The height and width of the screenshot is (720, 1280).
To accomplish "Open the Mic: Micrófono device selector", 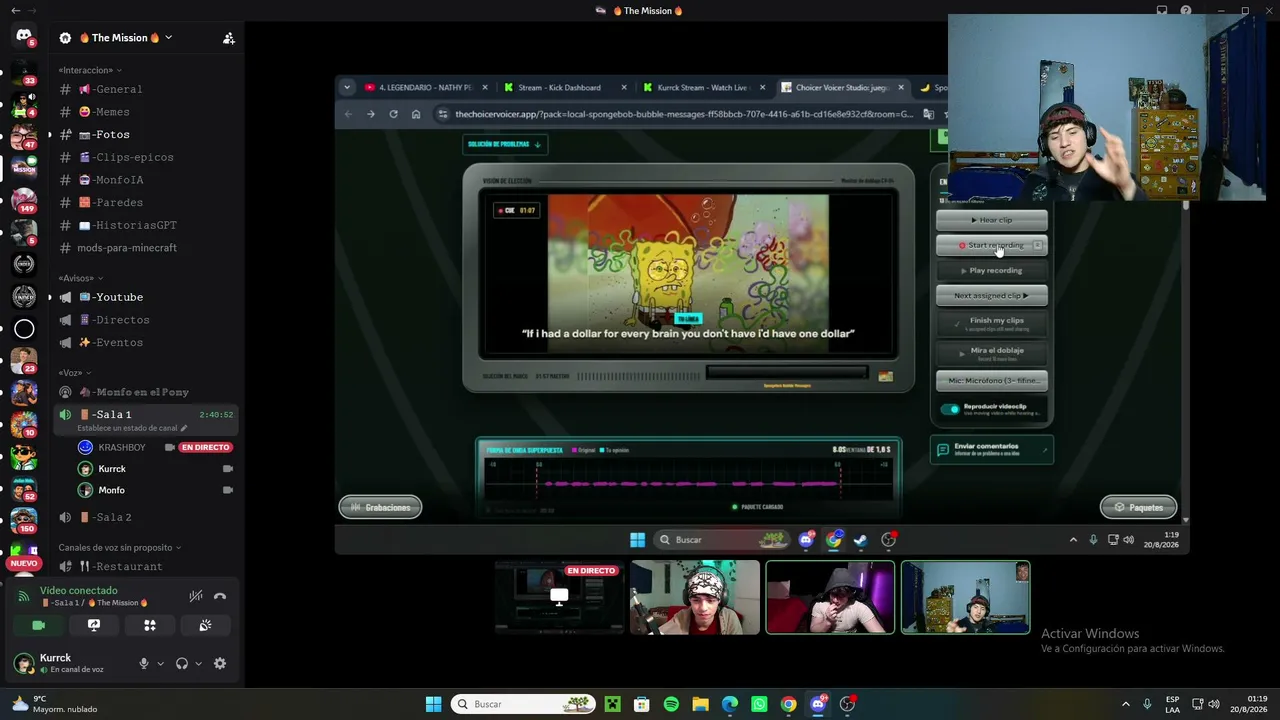I will pos(992,380).
